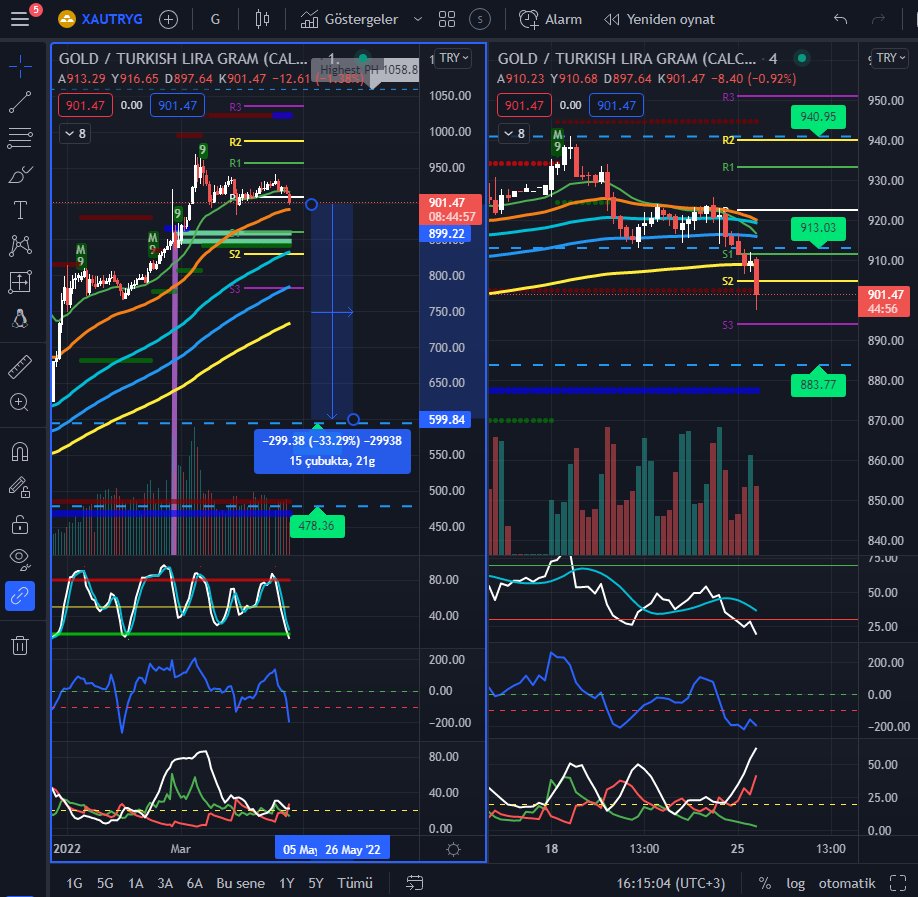
Task: Toggle stay in drawing mode
Action: tap(20, 488)
